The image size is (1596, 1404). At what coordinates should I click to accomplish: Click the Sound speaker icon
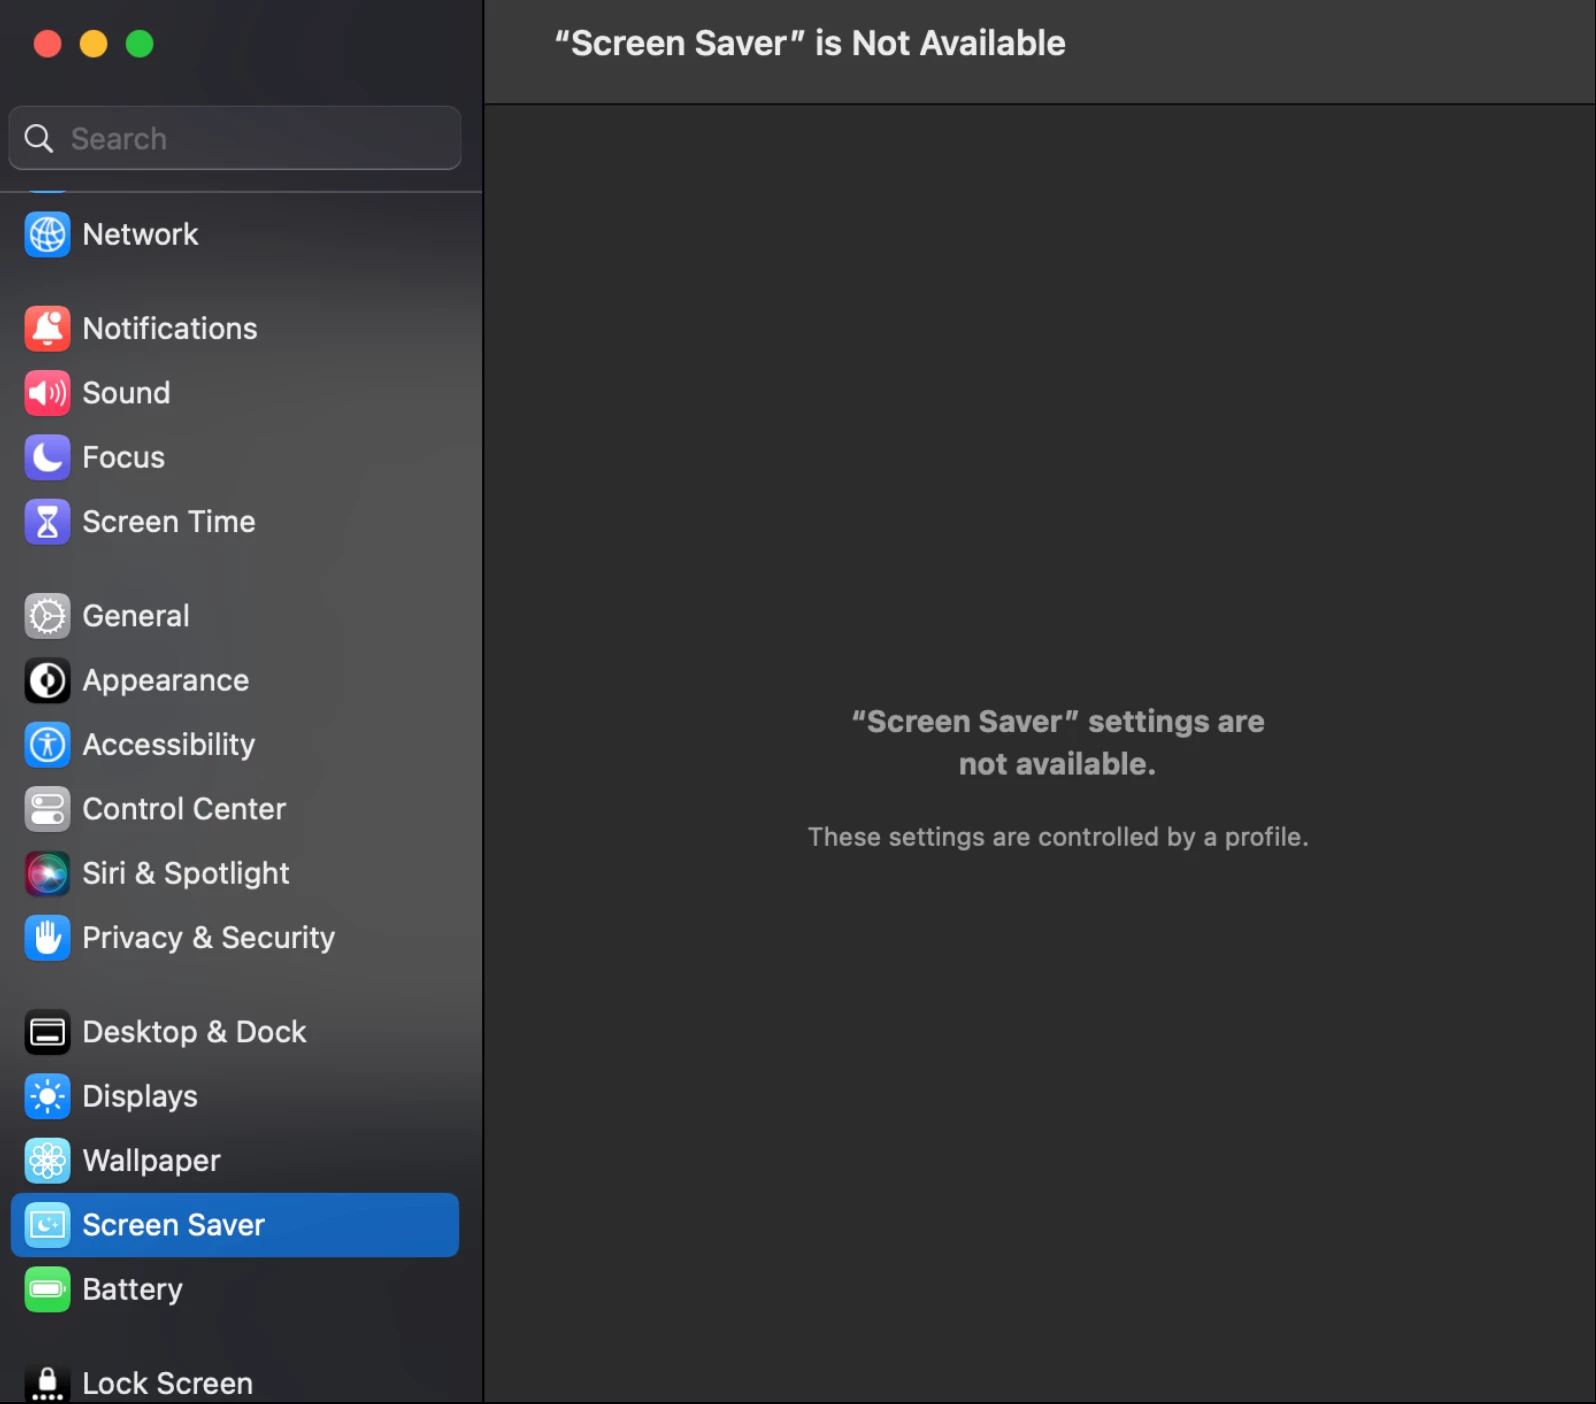pos(47,393)
